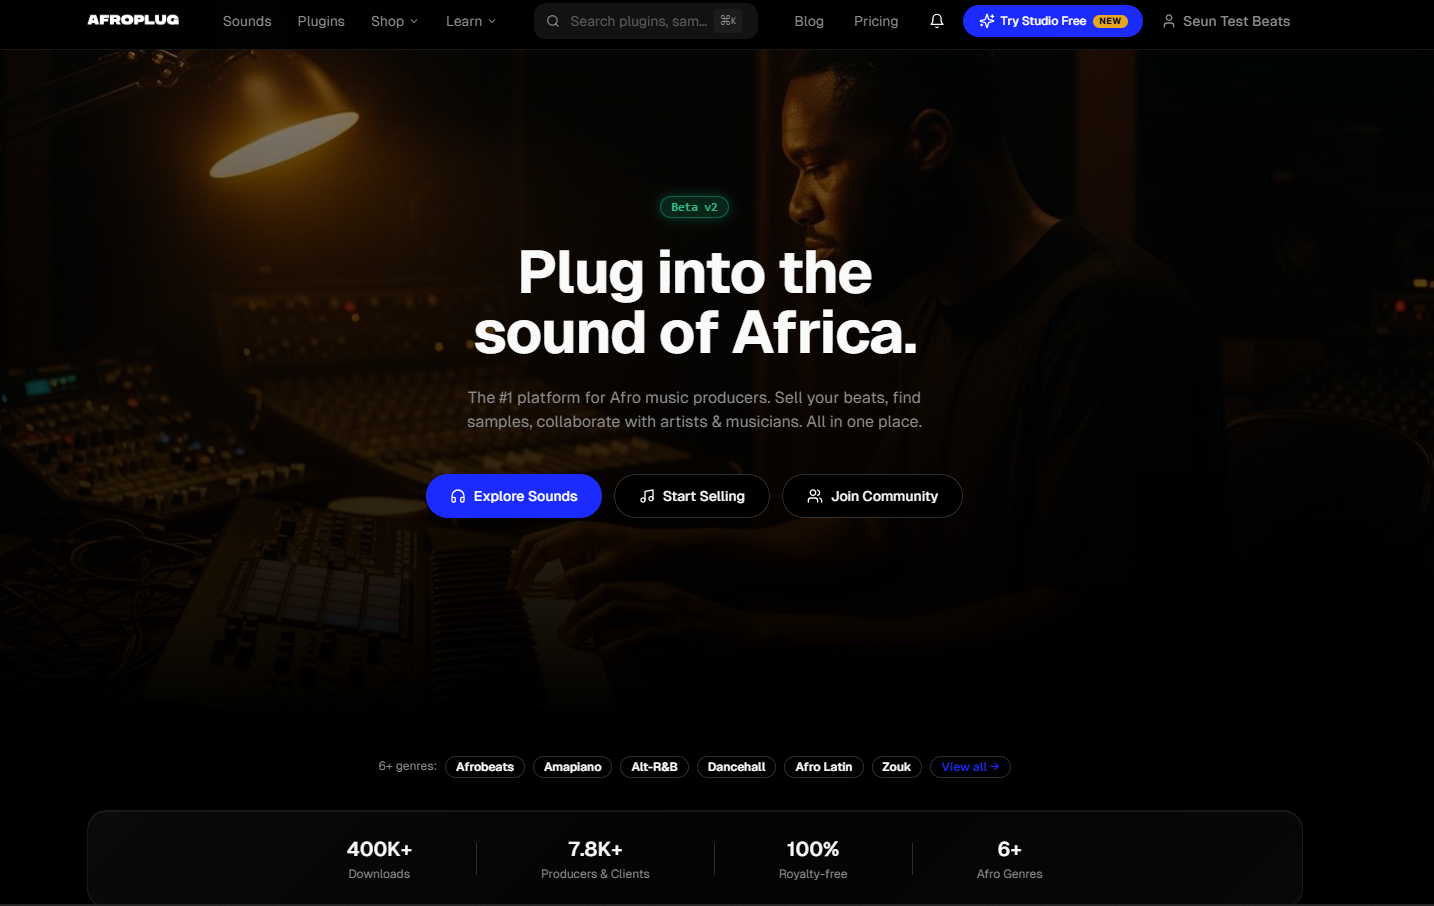Select the Amapiano genre chip
The height and width of the screenshot is (906, 1434).
(x=573, y=767)
